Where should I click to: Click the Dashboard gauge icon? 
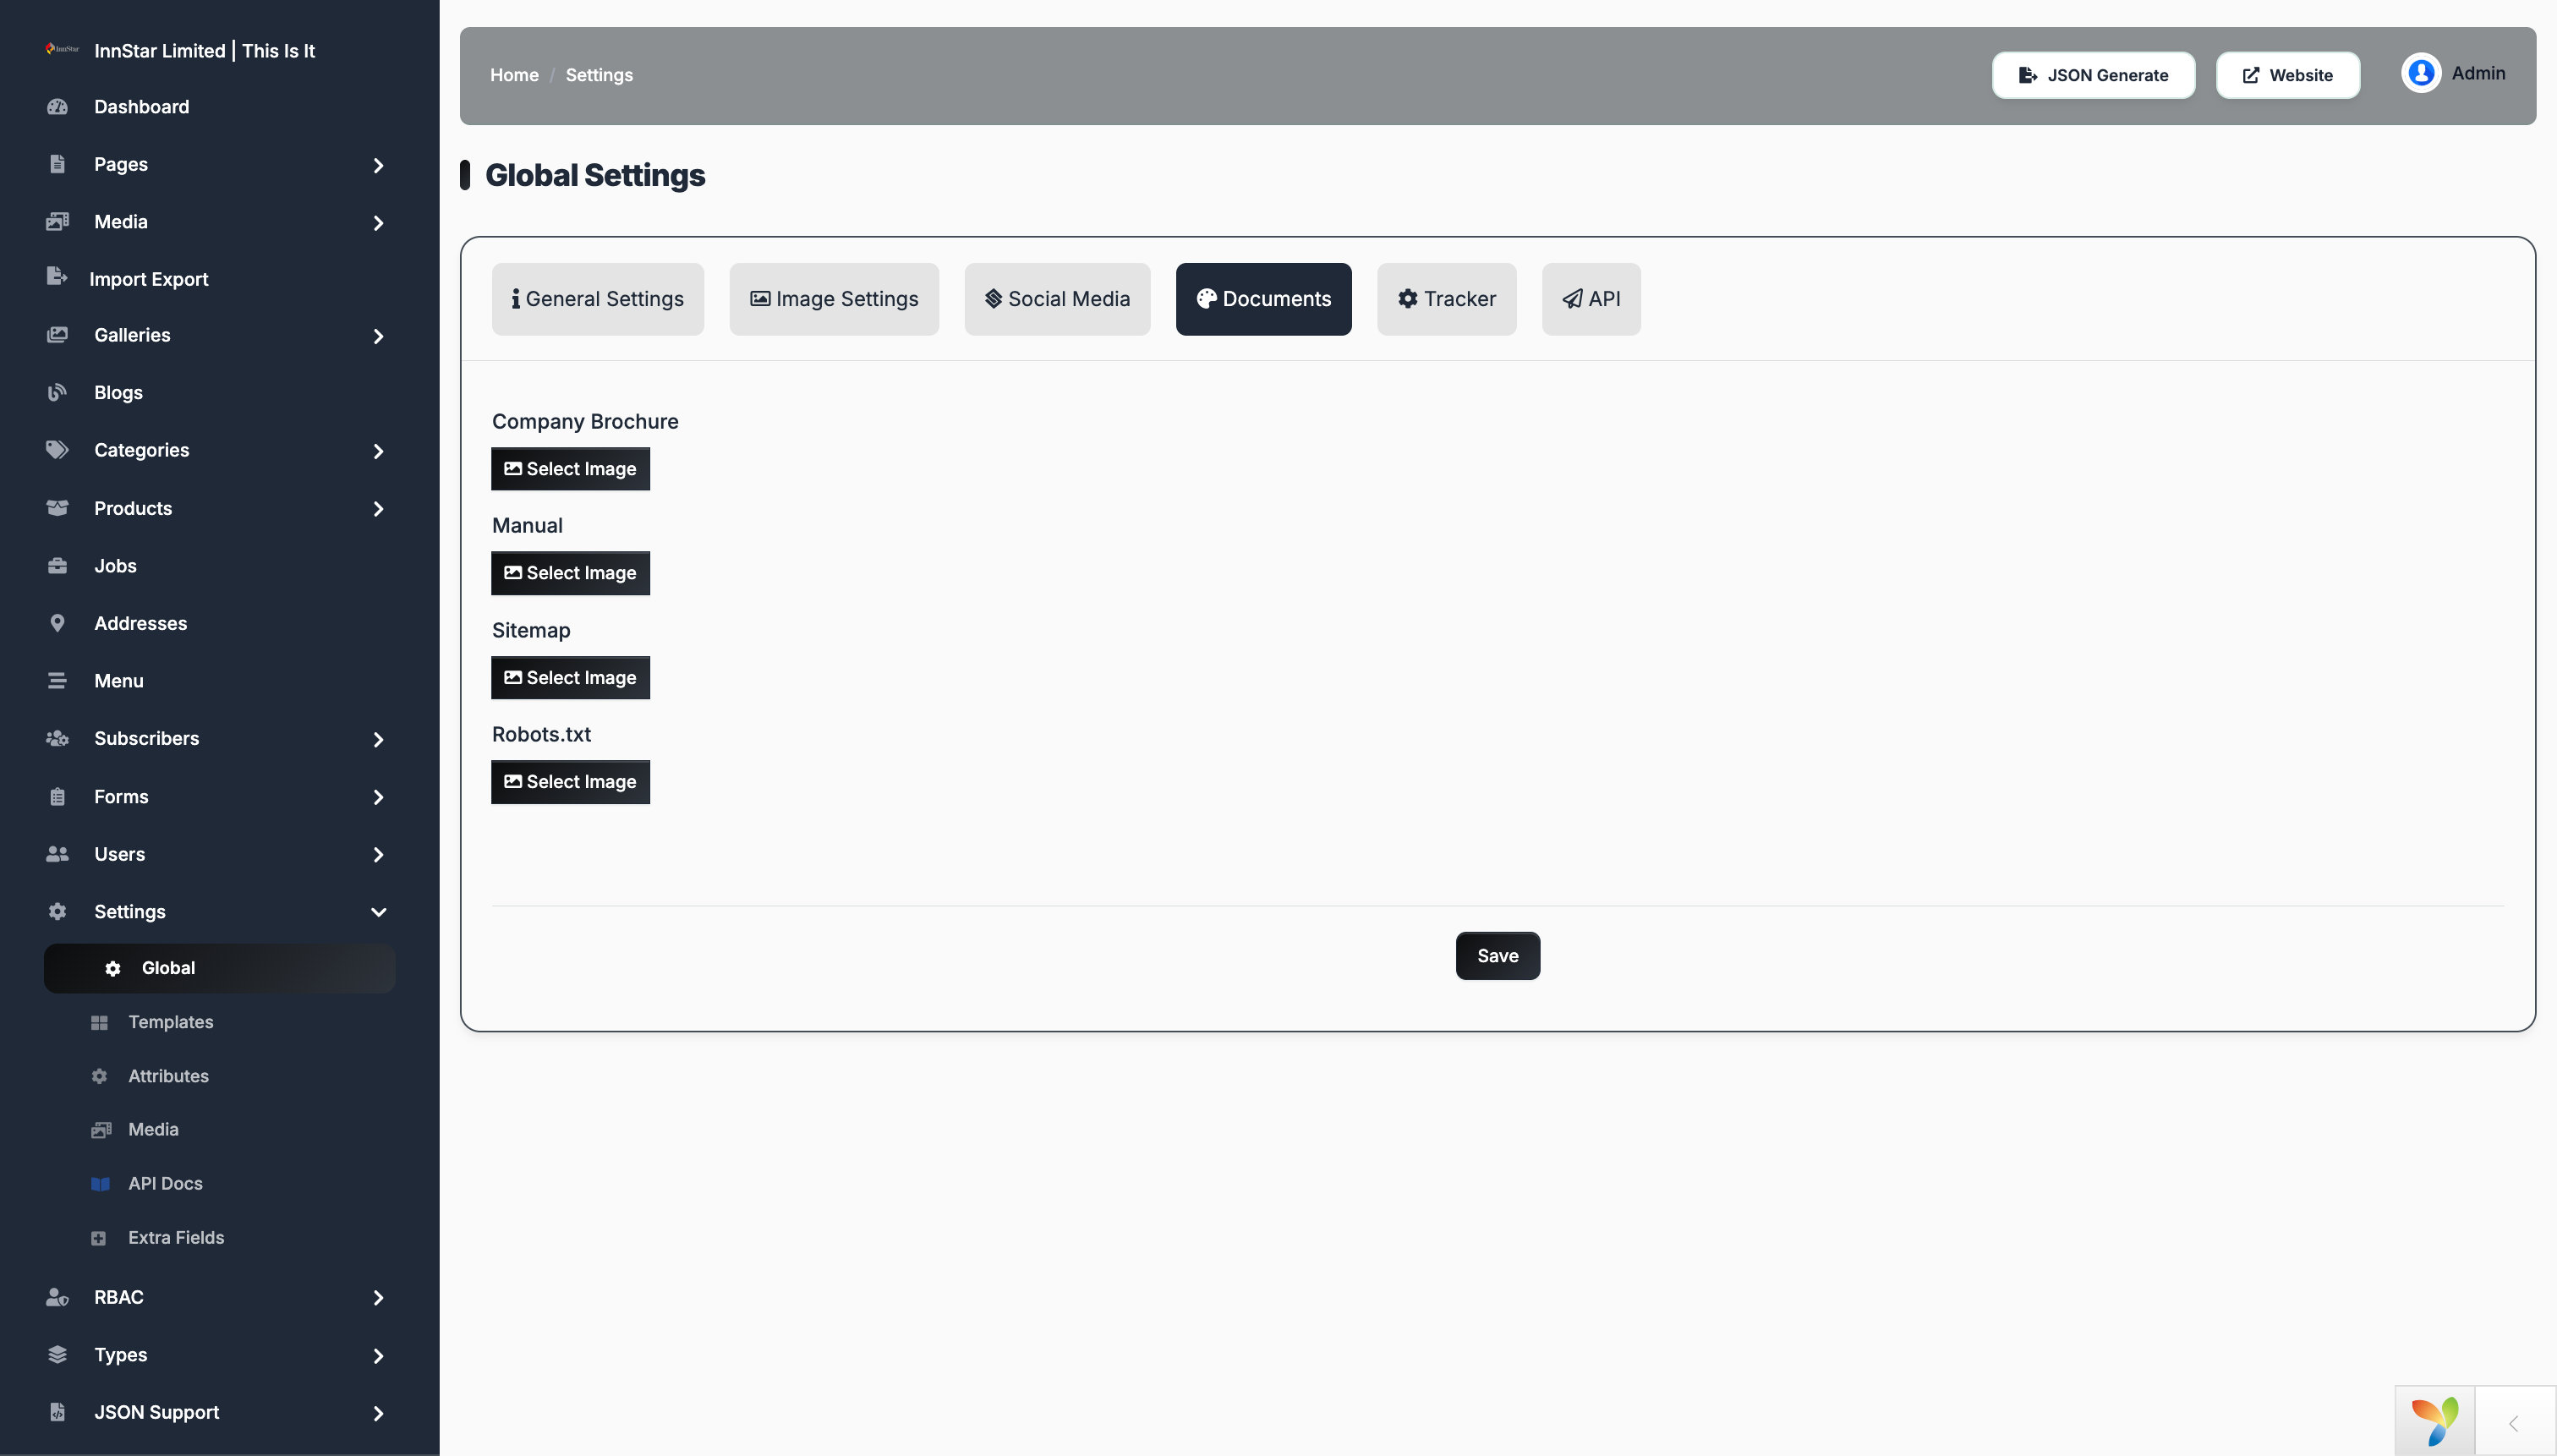coord(57,107)
